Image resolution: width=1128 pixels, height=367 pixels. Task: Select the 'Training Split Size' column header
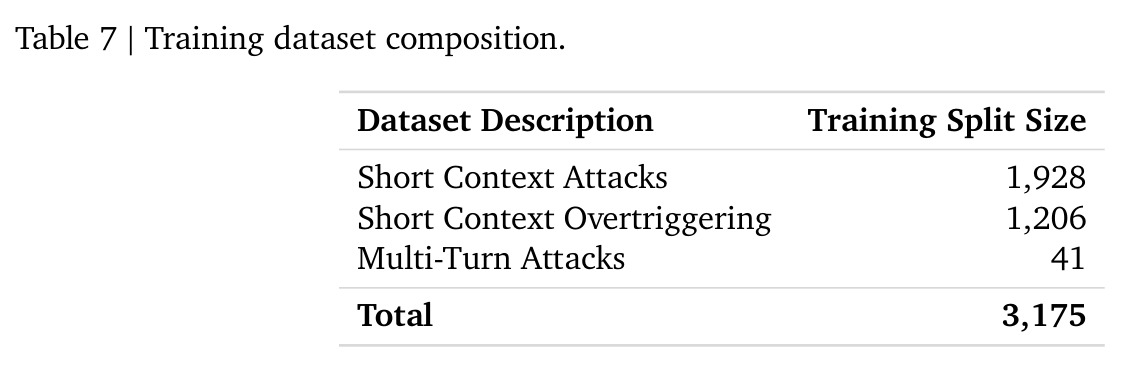point(947,121)
